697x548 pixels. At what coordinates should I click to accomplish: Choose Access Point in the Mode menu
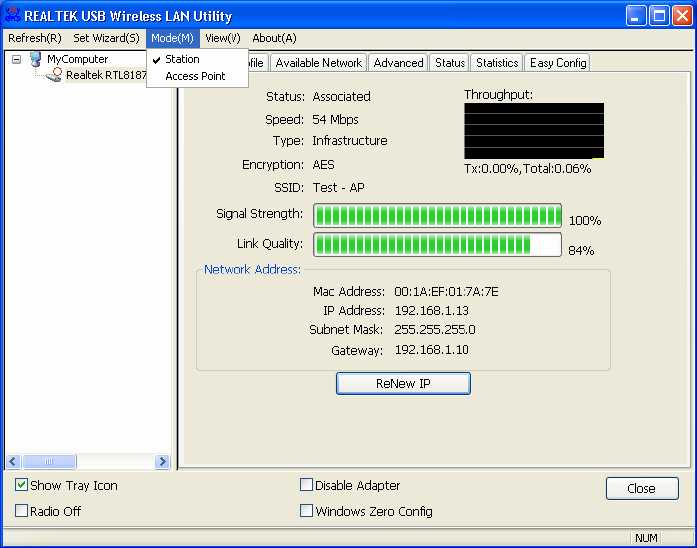click(197, 76)
